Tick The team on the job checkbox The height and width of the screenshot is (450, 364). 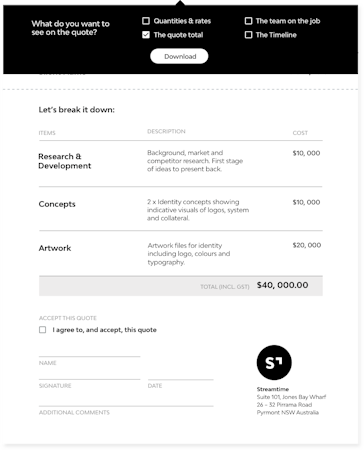[x=248, y=21]
